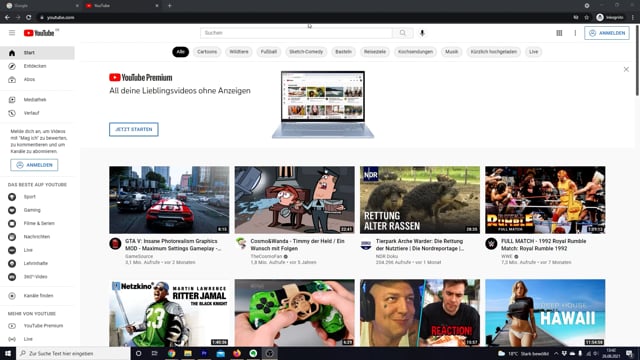Open Chrome from the taskbar
640x360 pixels.
(171, 353)
